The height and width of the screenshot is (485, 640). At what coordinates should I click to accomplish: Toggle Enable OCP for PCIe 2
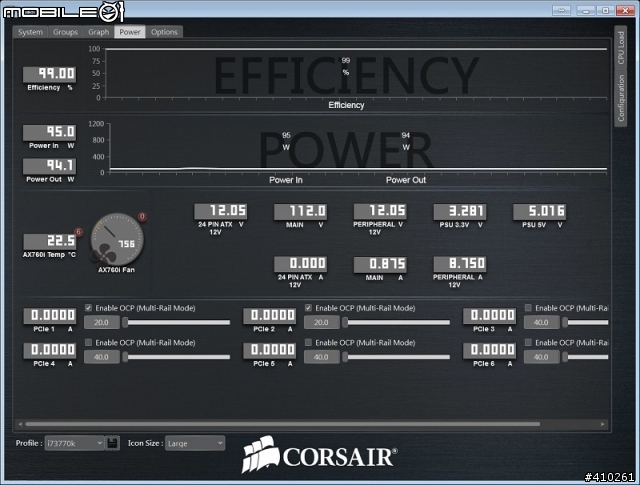click(309, 308)
